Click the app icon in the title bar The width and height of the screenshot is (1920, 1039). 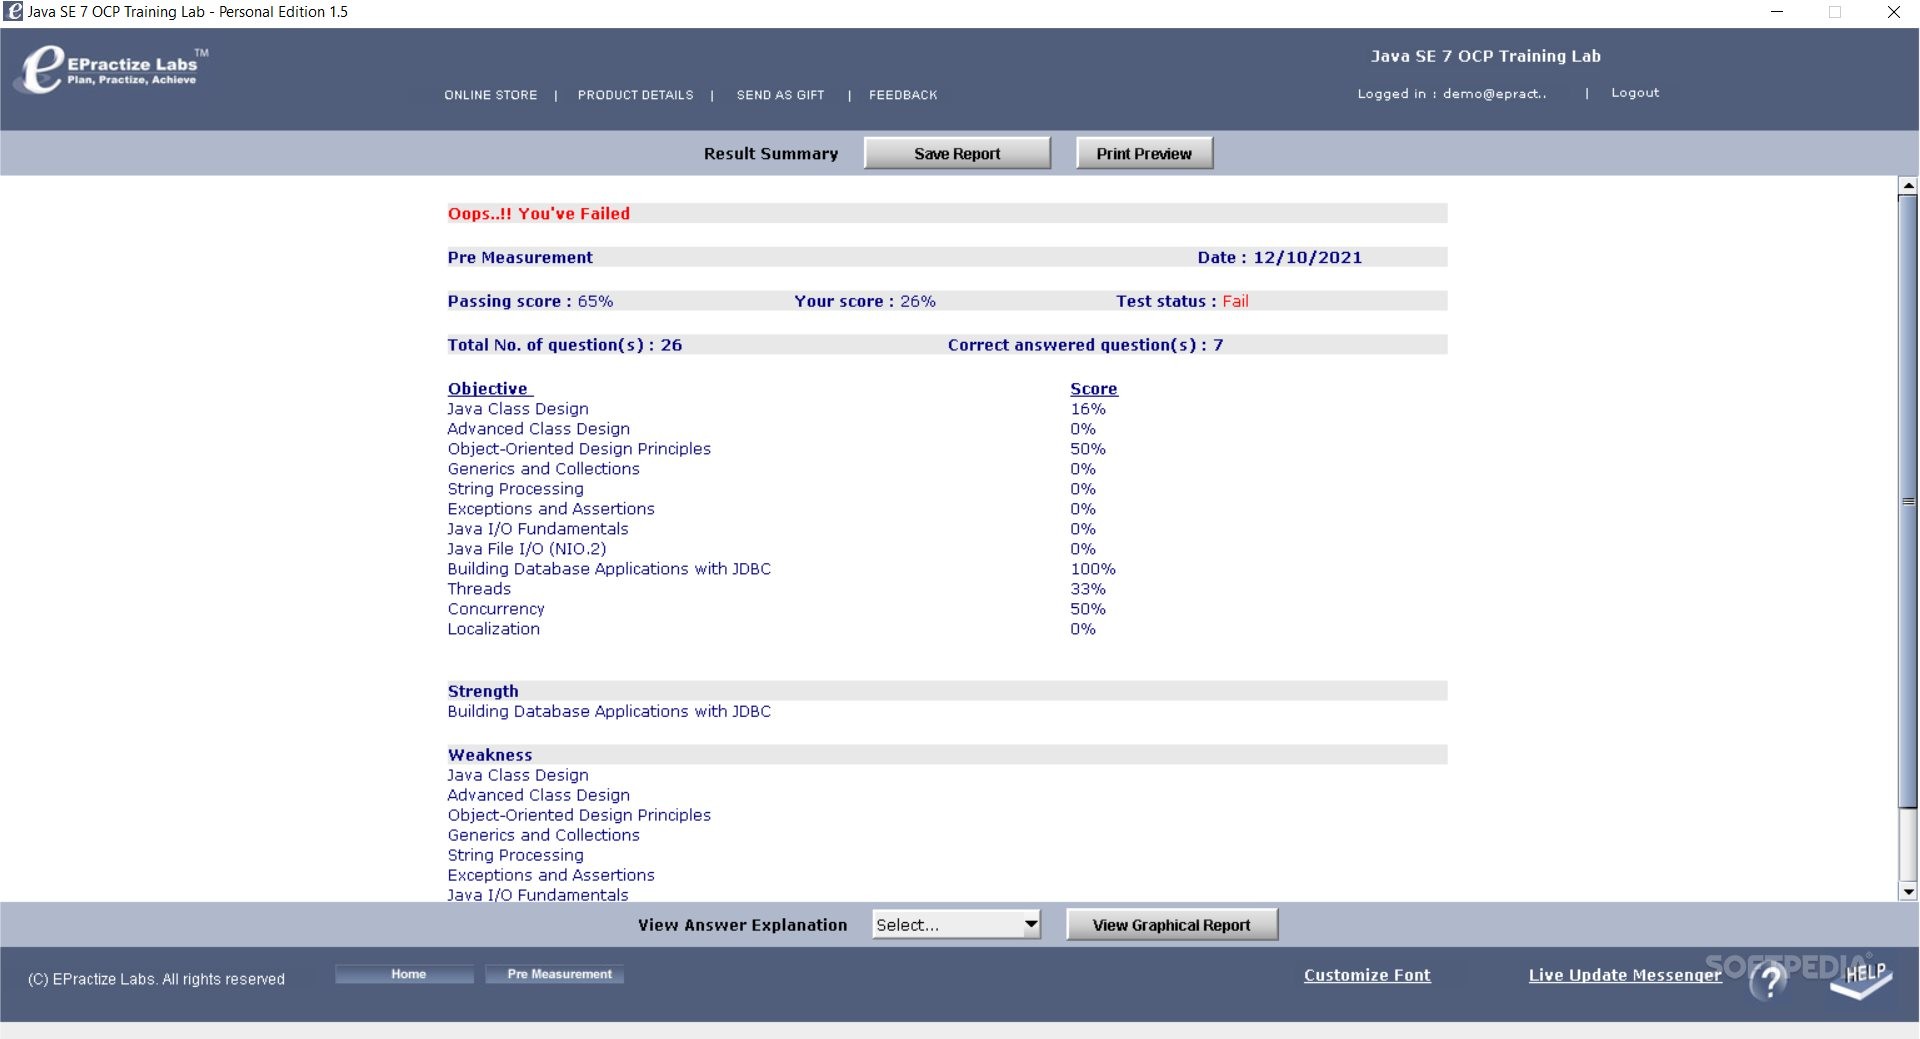[x=13, y=12]
